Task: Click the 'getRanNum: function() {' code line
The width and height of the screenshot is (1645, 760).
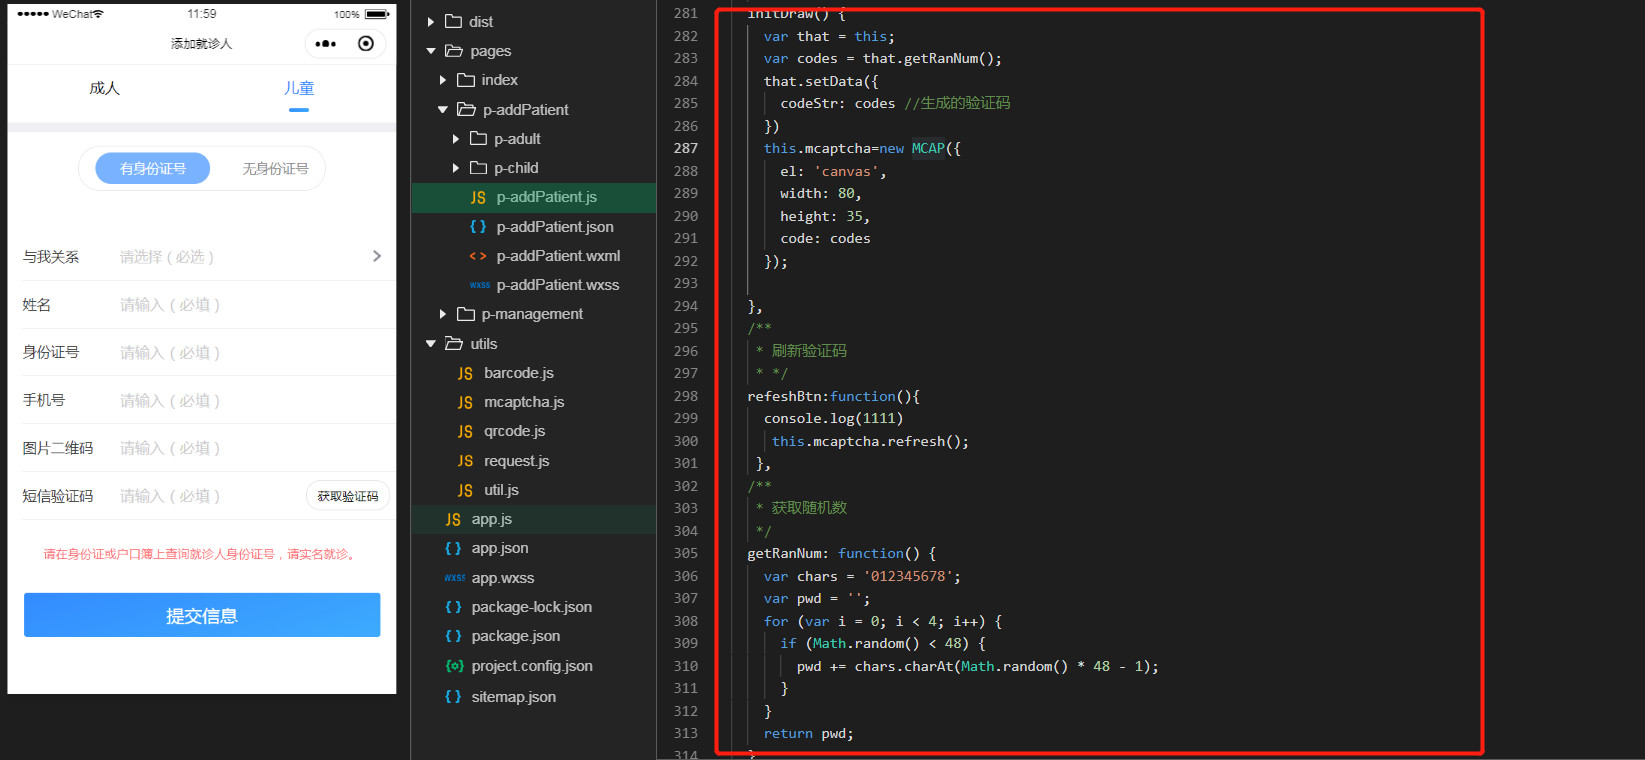Action: 841,553
